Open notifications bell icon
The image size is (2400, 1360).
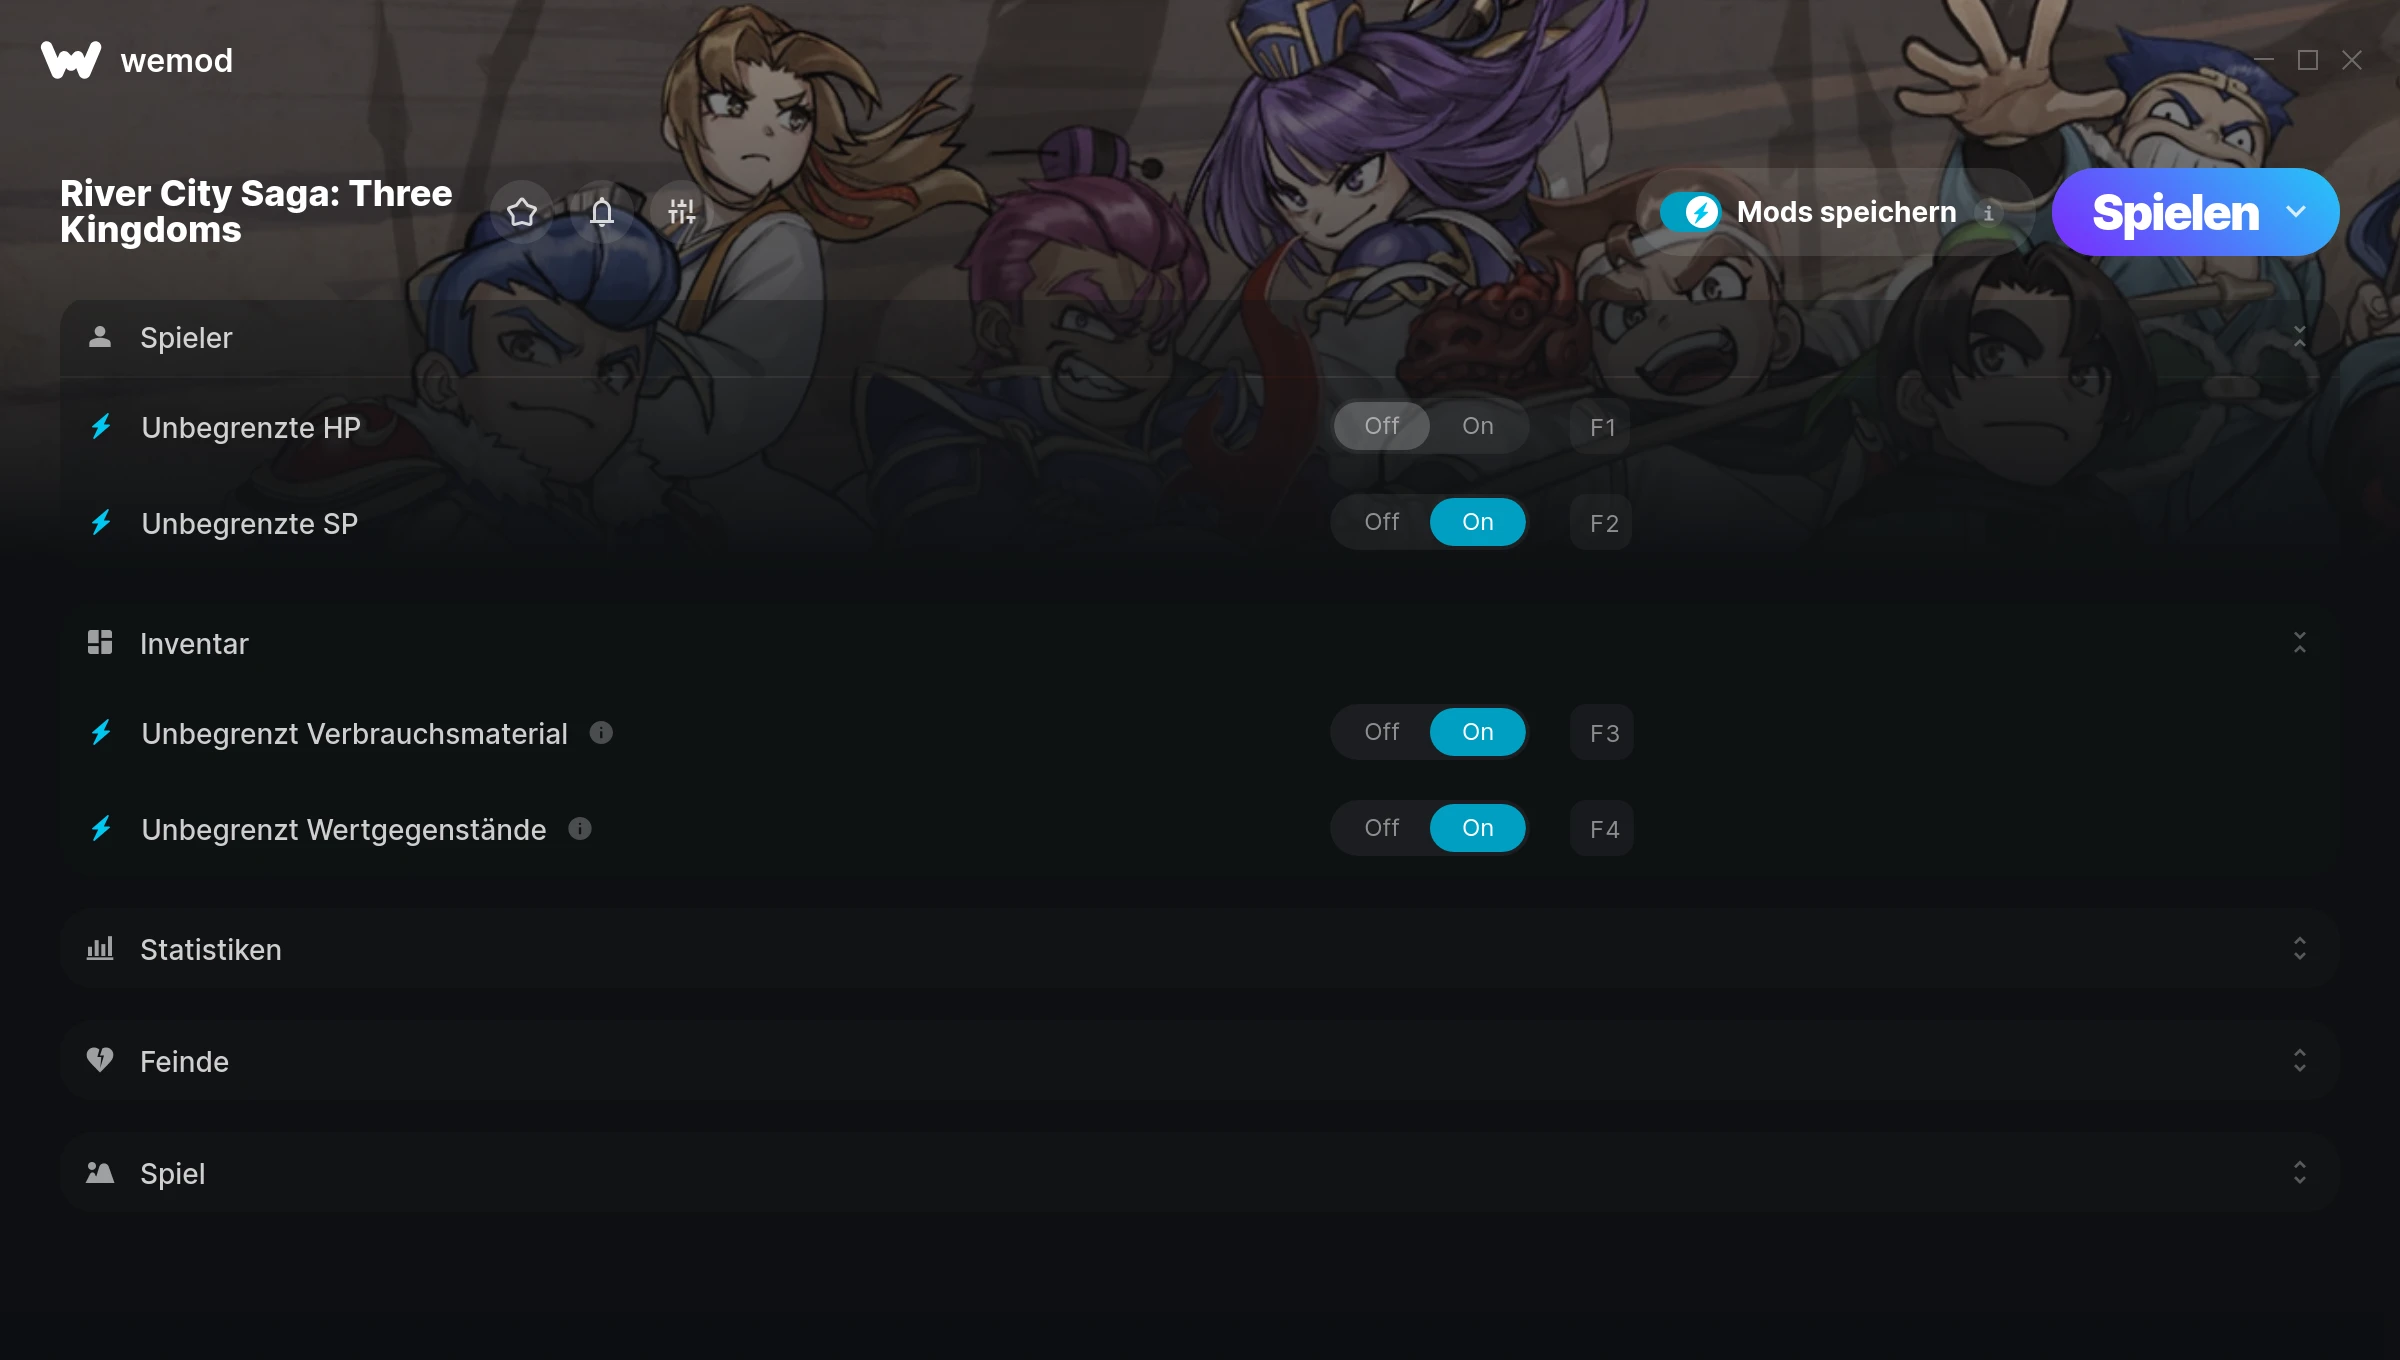coord(602,212)
